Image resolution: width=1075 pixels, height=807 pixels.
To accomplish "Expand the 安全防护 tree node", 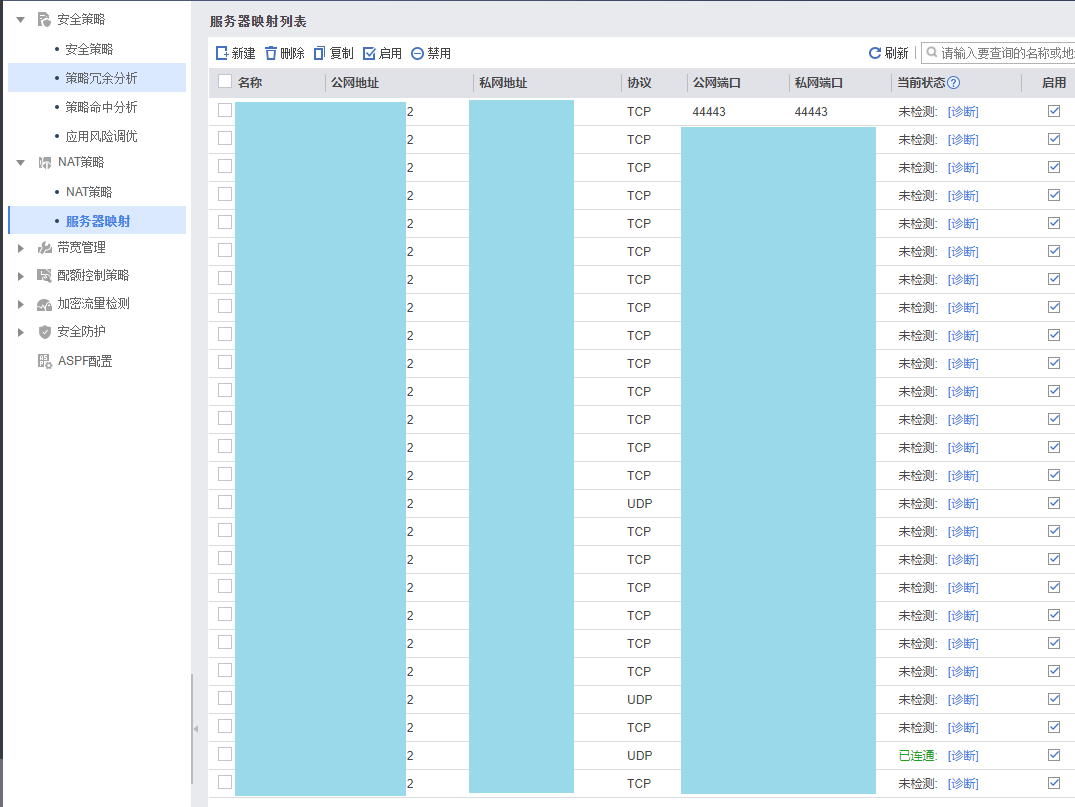I will (21, 332).
